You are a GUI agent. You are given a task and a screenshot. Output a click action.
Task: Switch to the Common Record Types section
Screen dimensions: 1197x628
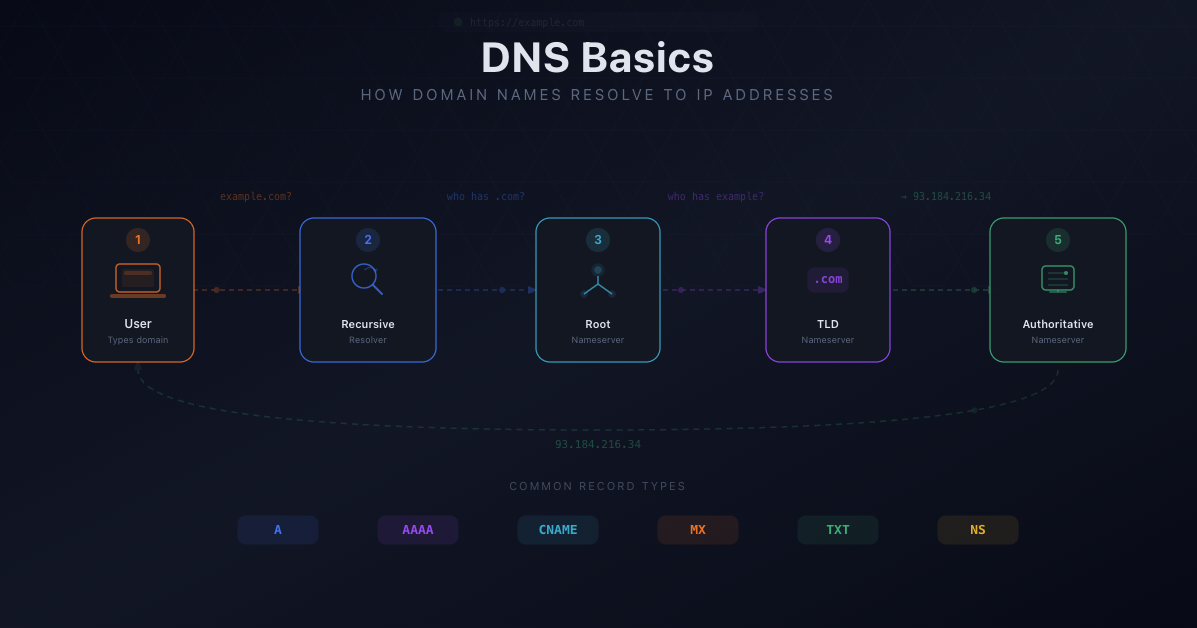click(597, 486)
